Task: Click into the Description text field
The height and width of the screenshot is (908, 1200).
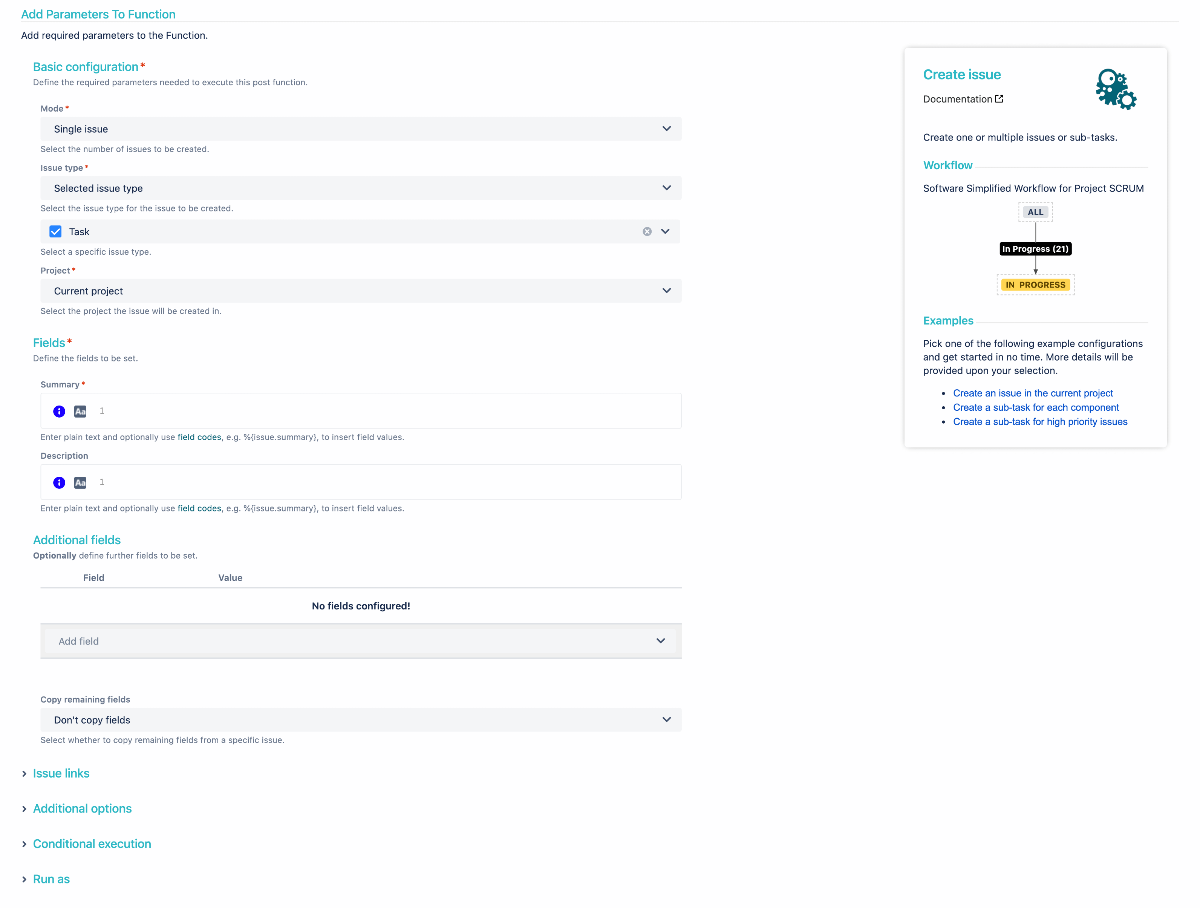Action: coord(361,482)
